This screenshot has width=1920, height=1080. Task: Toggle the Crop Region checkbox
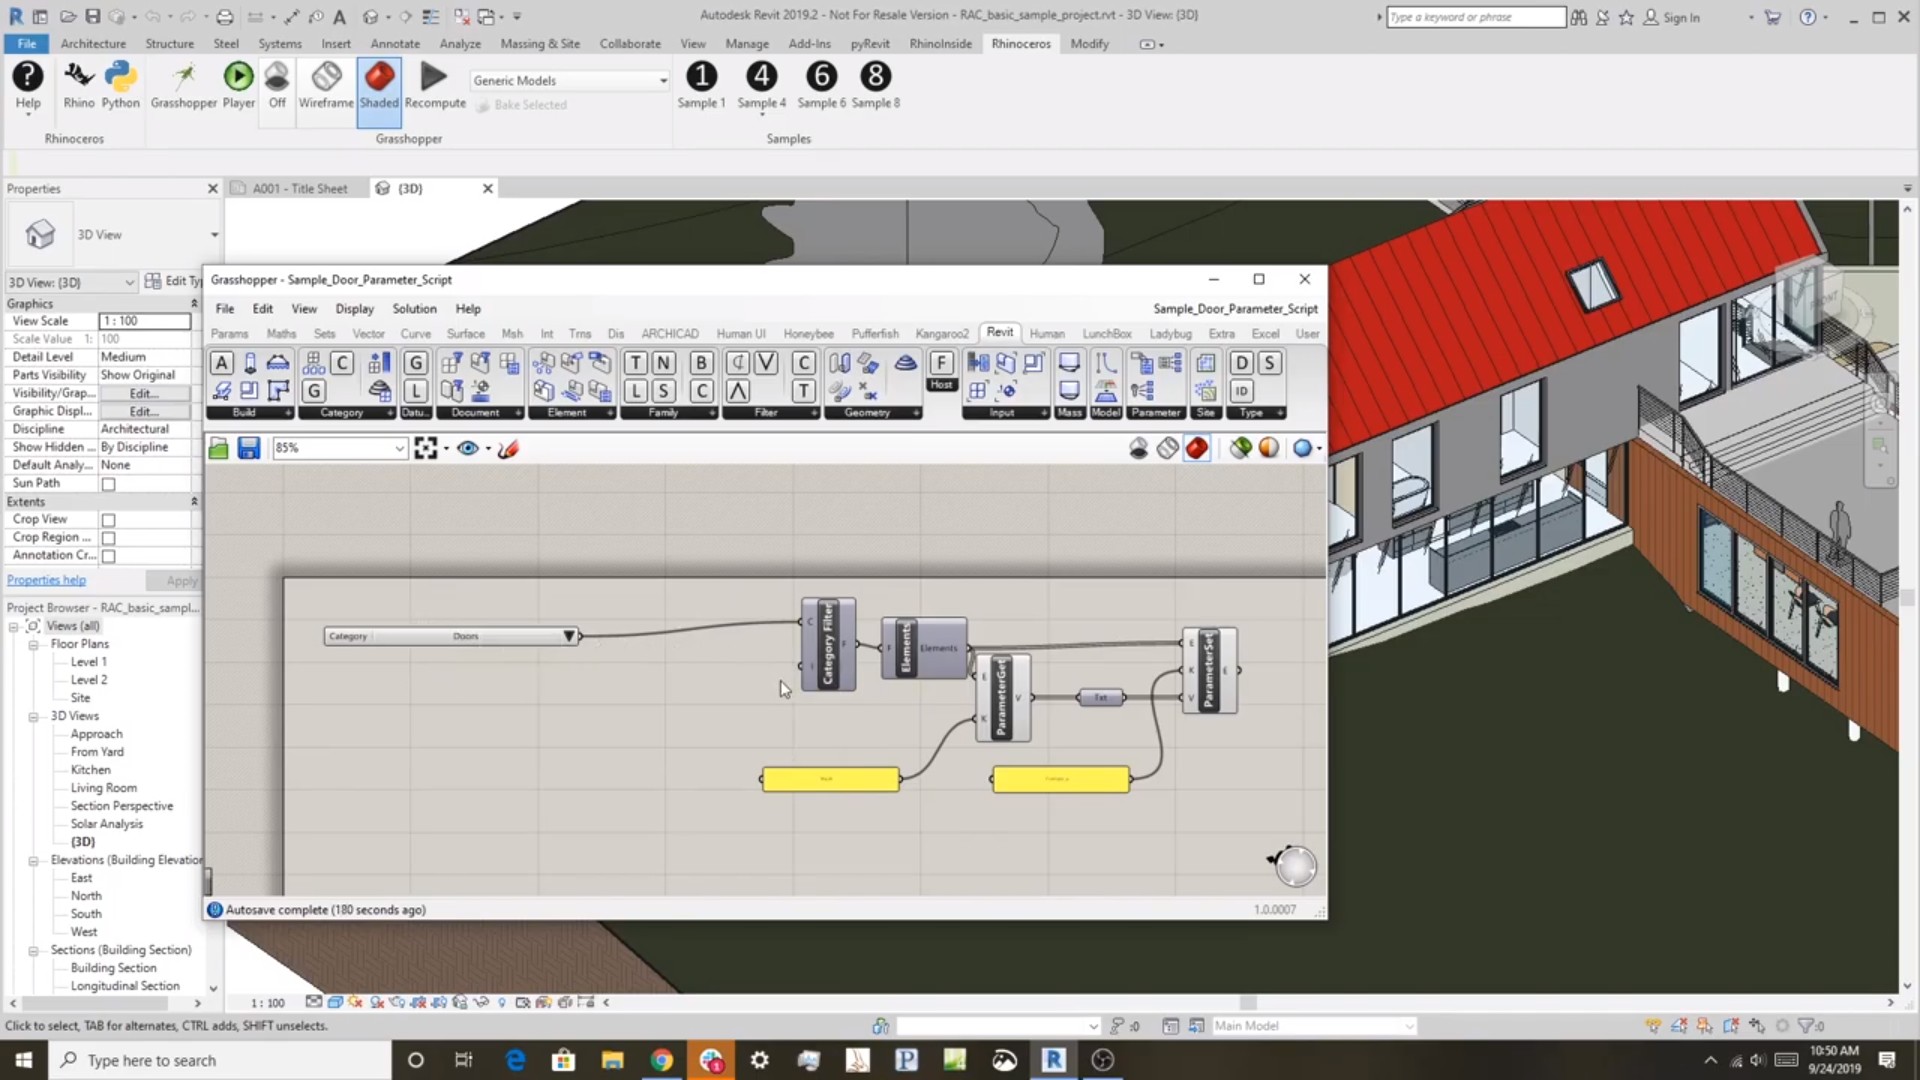click(x=109, y=538)
